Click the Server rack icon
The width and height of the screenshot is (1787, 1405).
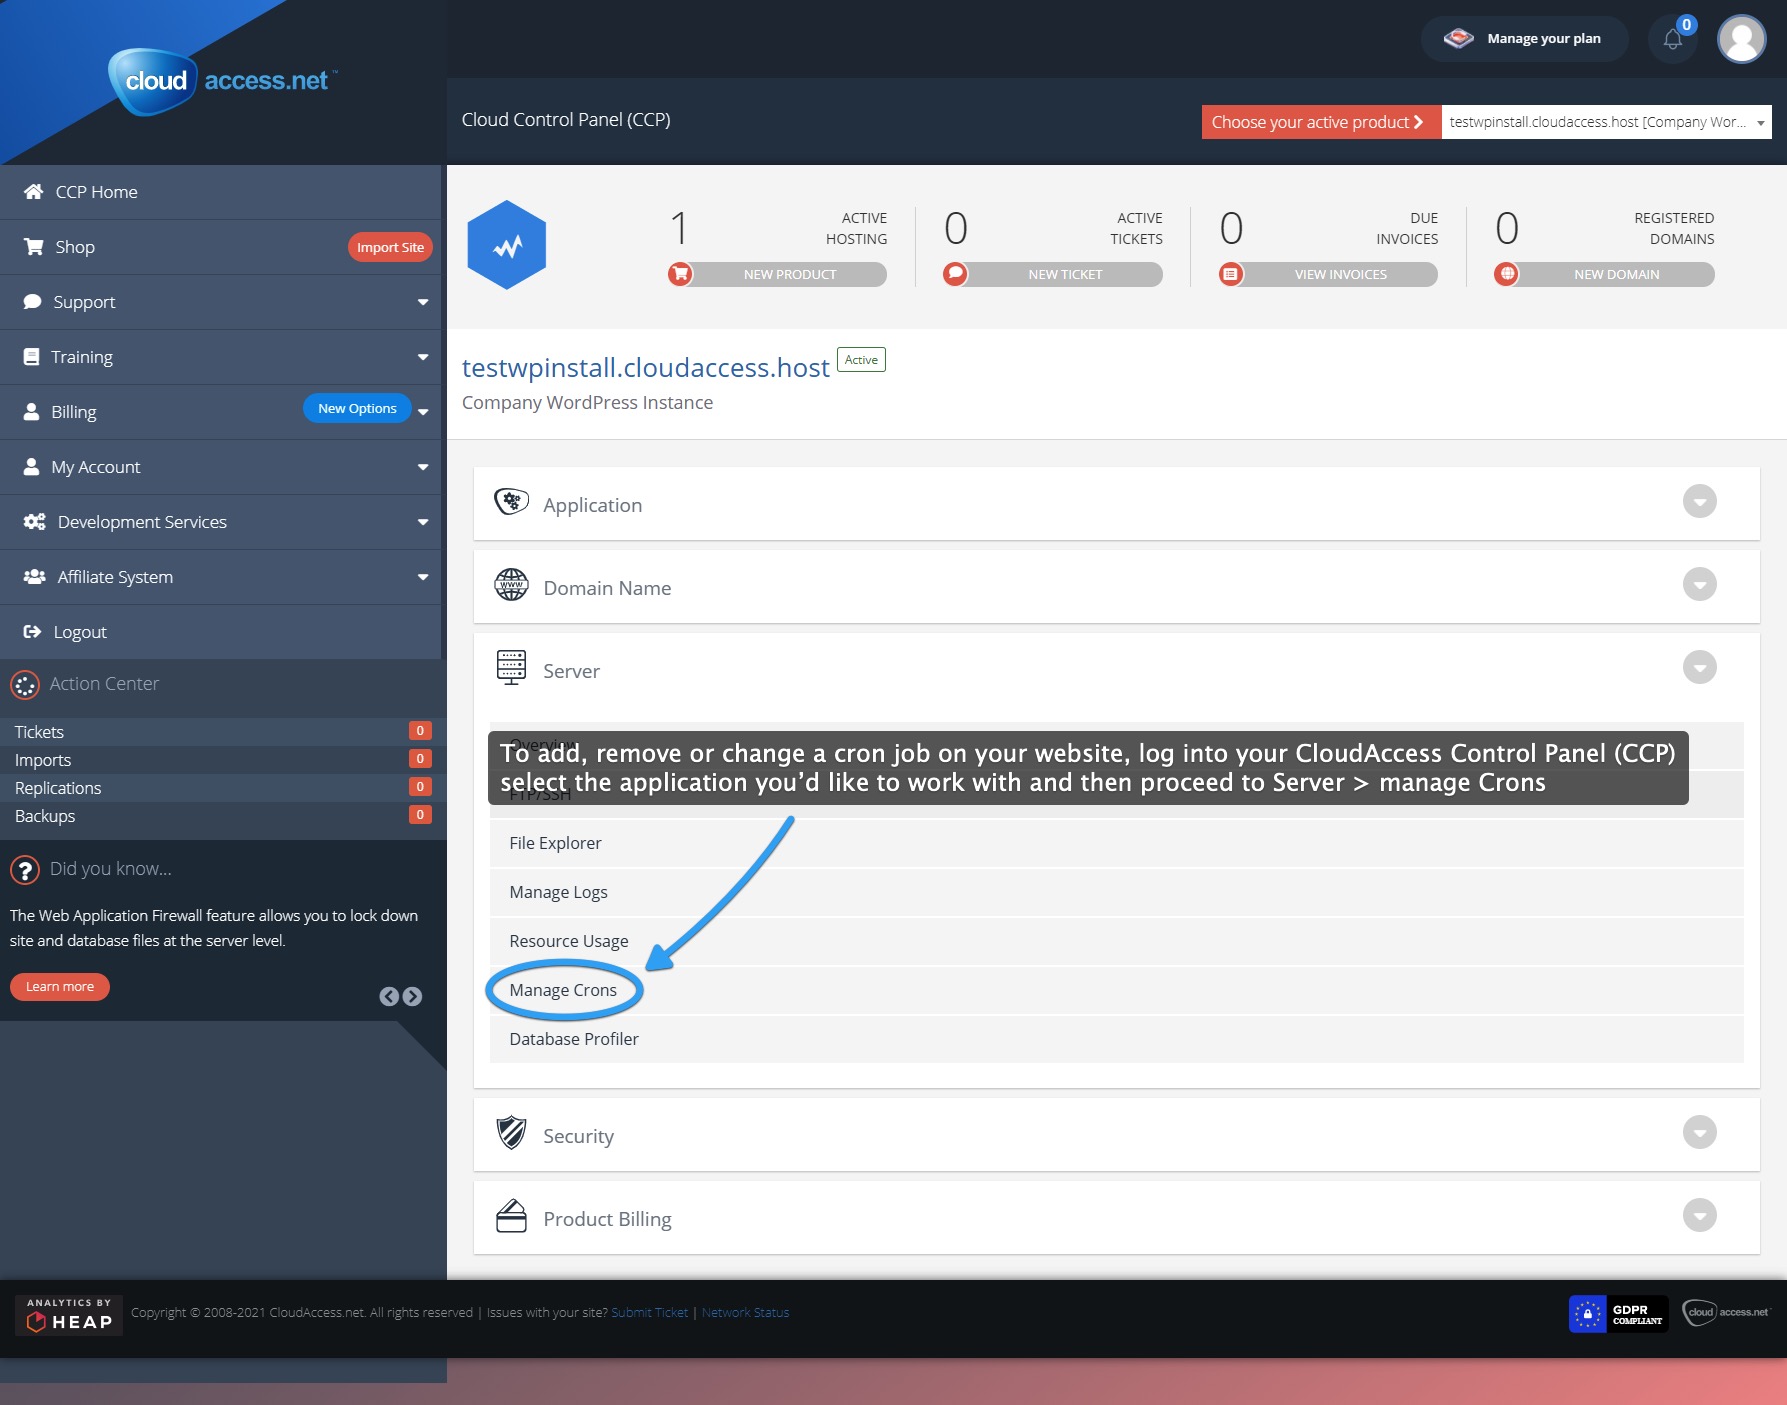coord(511,667)
